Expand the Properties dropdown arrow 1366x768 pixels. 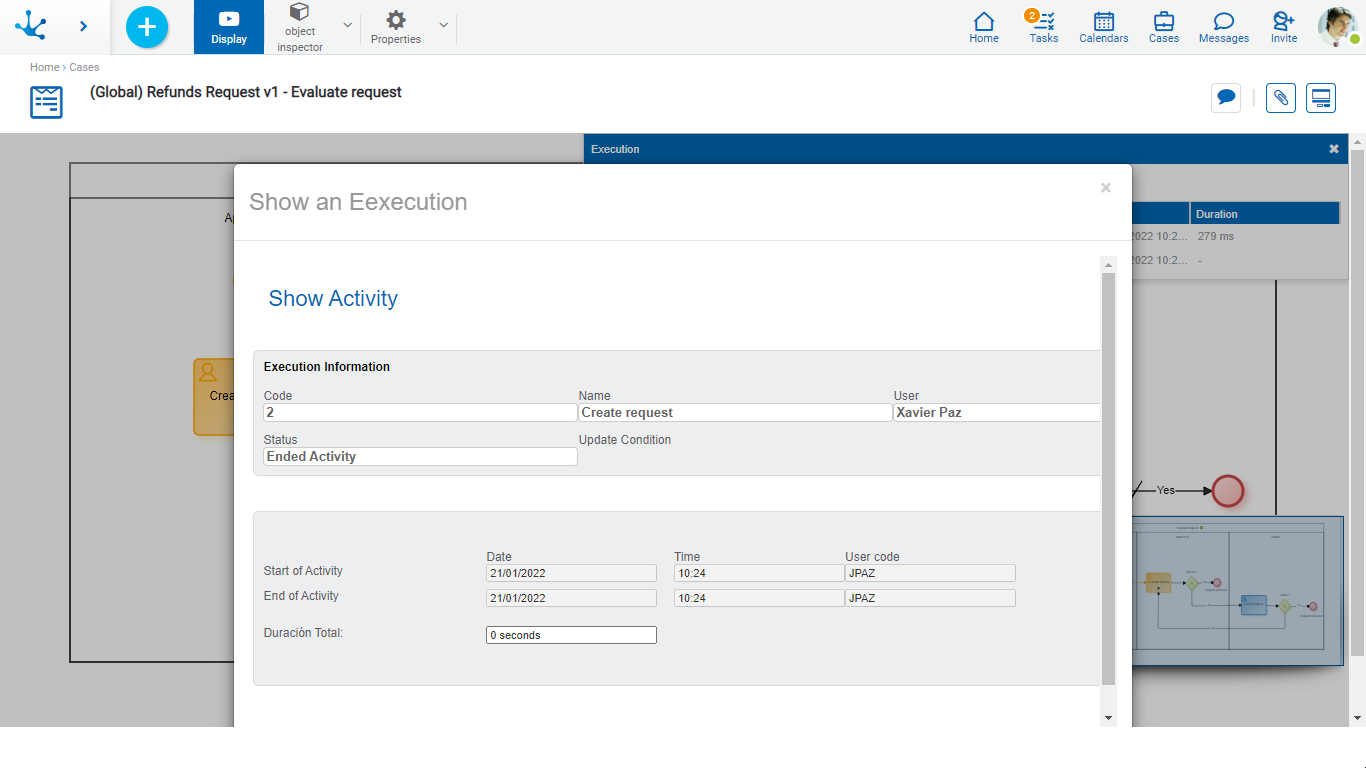click(x=443, y=25)
